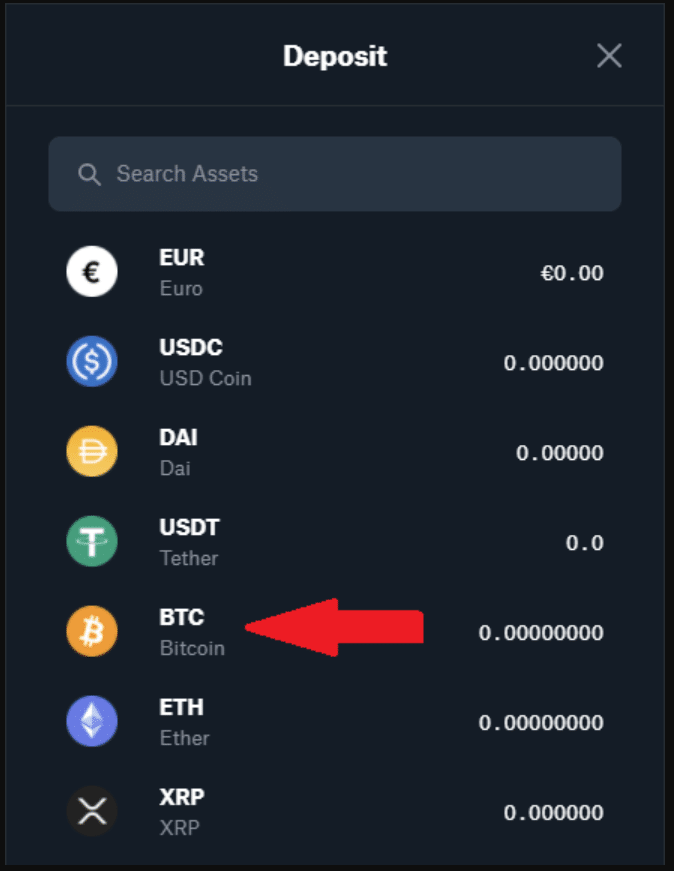The height and width of the screenshot is (871, 674).
Task: Click the Bitcoin logo icon
Action: (92, 632)
